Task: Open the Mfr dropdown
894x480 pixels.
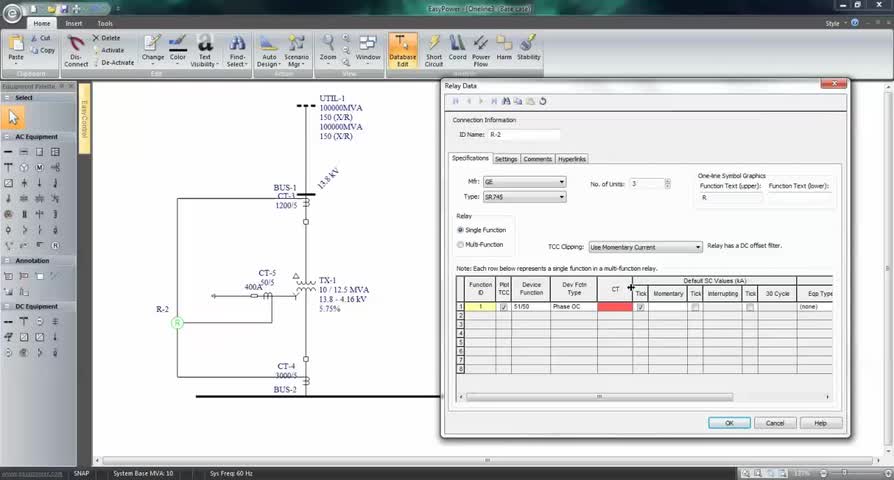Action: click(x=525, y=182)
